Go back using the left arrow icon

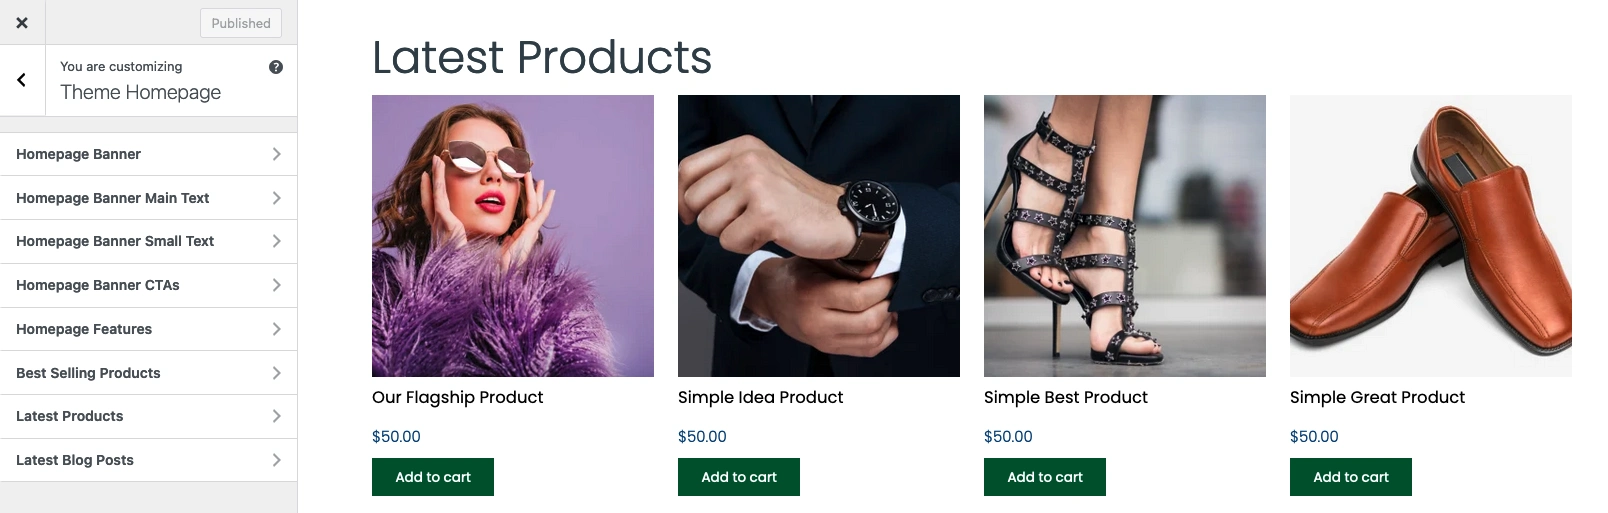pyautogui.click(x=22, y=80)
